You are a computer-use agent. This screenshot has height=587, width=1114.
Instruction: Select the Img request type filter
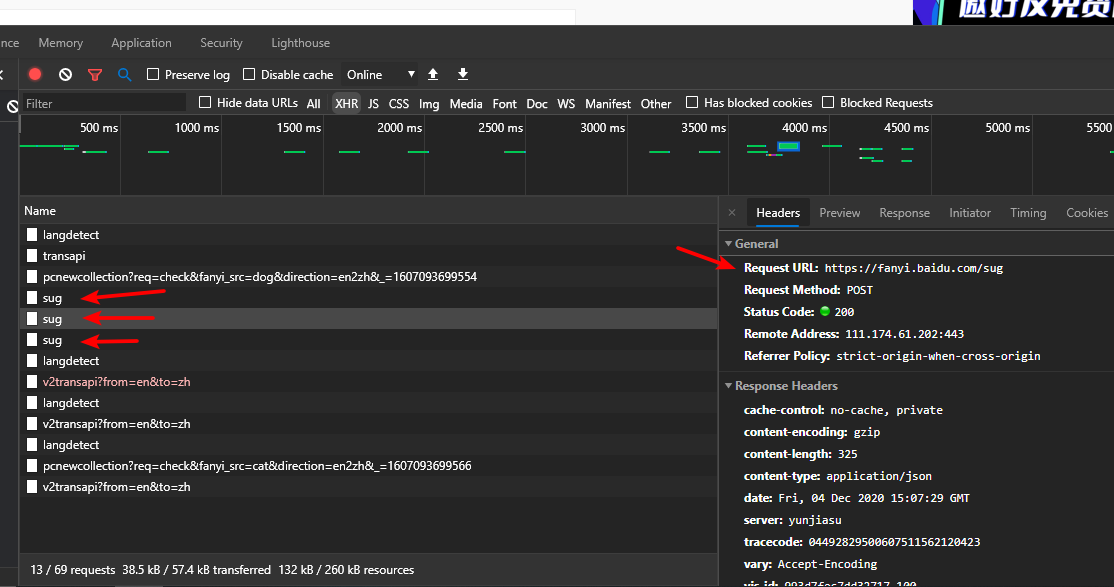pos(429,104)
